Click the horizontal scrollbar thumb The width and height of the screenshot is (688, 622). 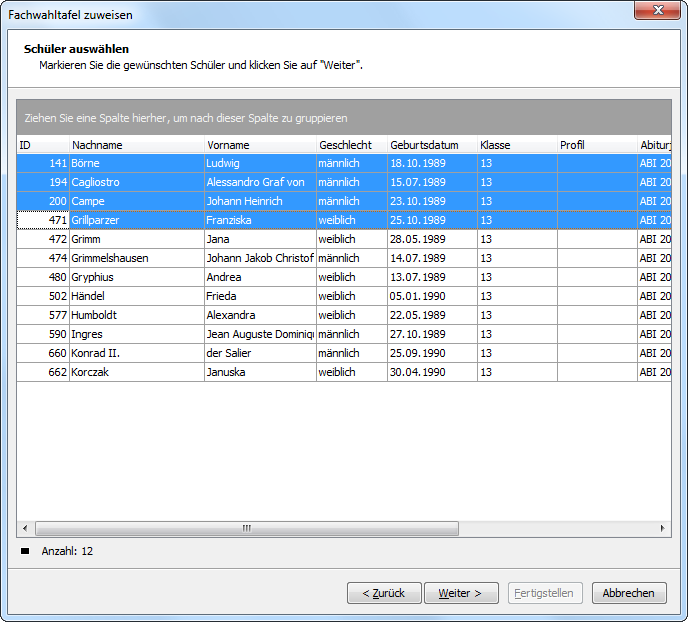(x=247, y=528)
